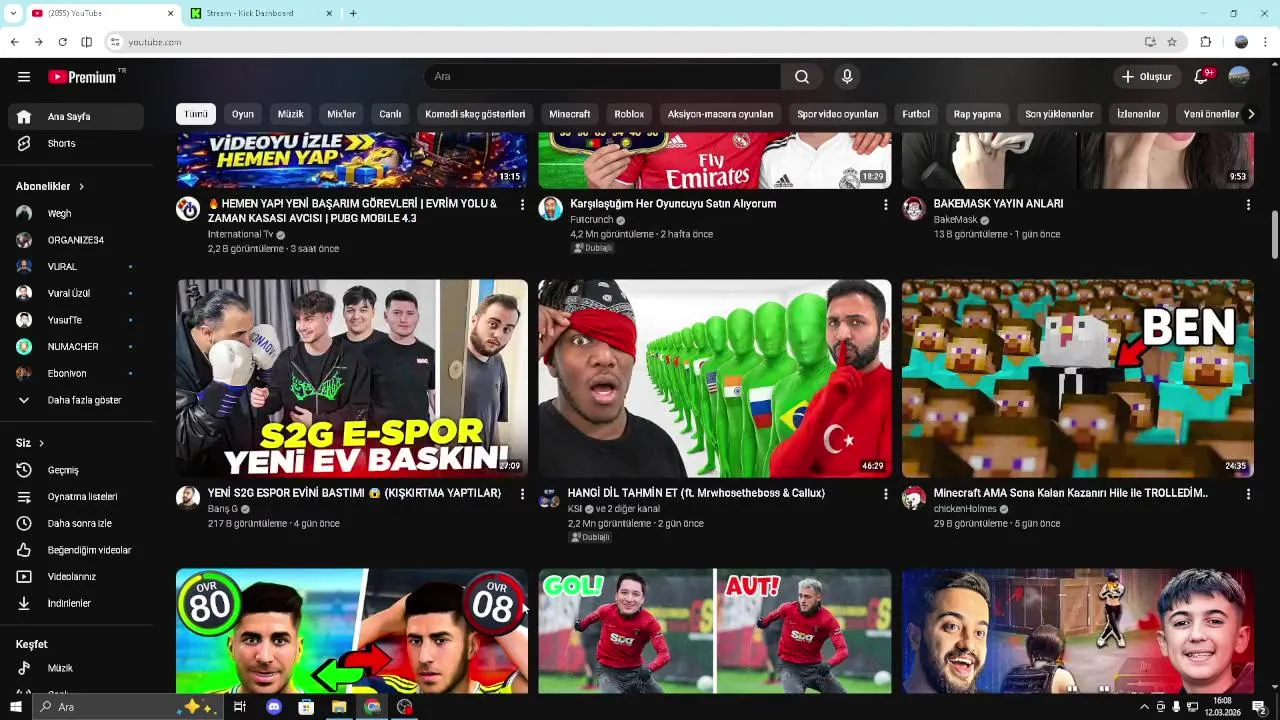Start voice search with microphone icon
Viewport: 1280px width, 720px height.
[847, 77]
